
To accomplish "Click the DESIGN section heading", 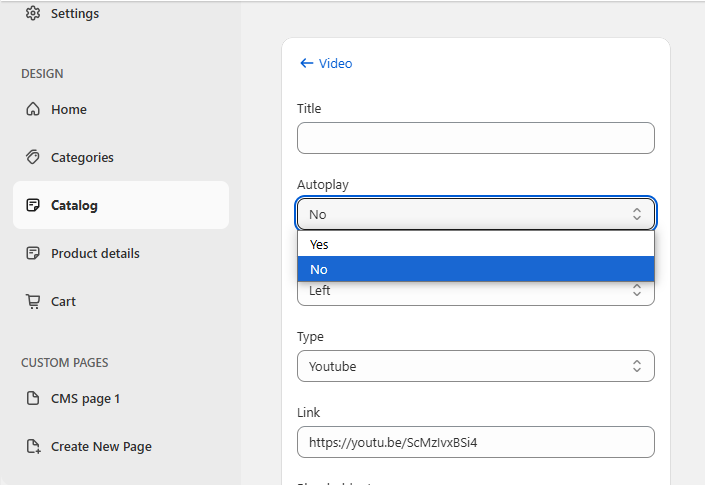I will (42, 74).
